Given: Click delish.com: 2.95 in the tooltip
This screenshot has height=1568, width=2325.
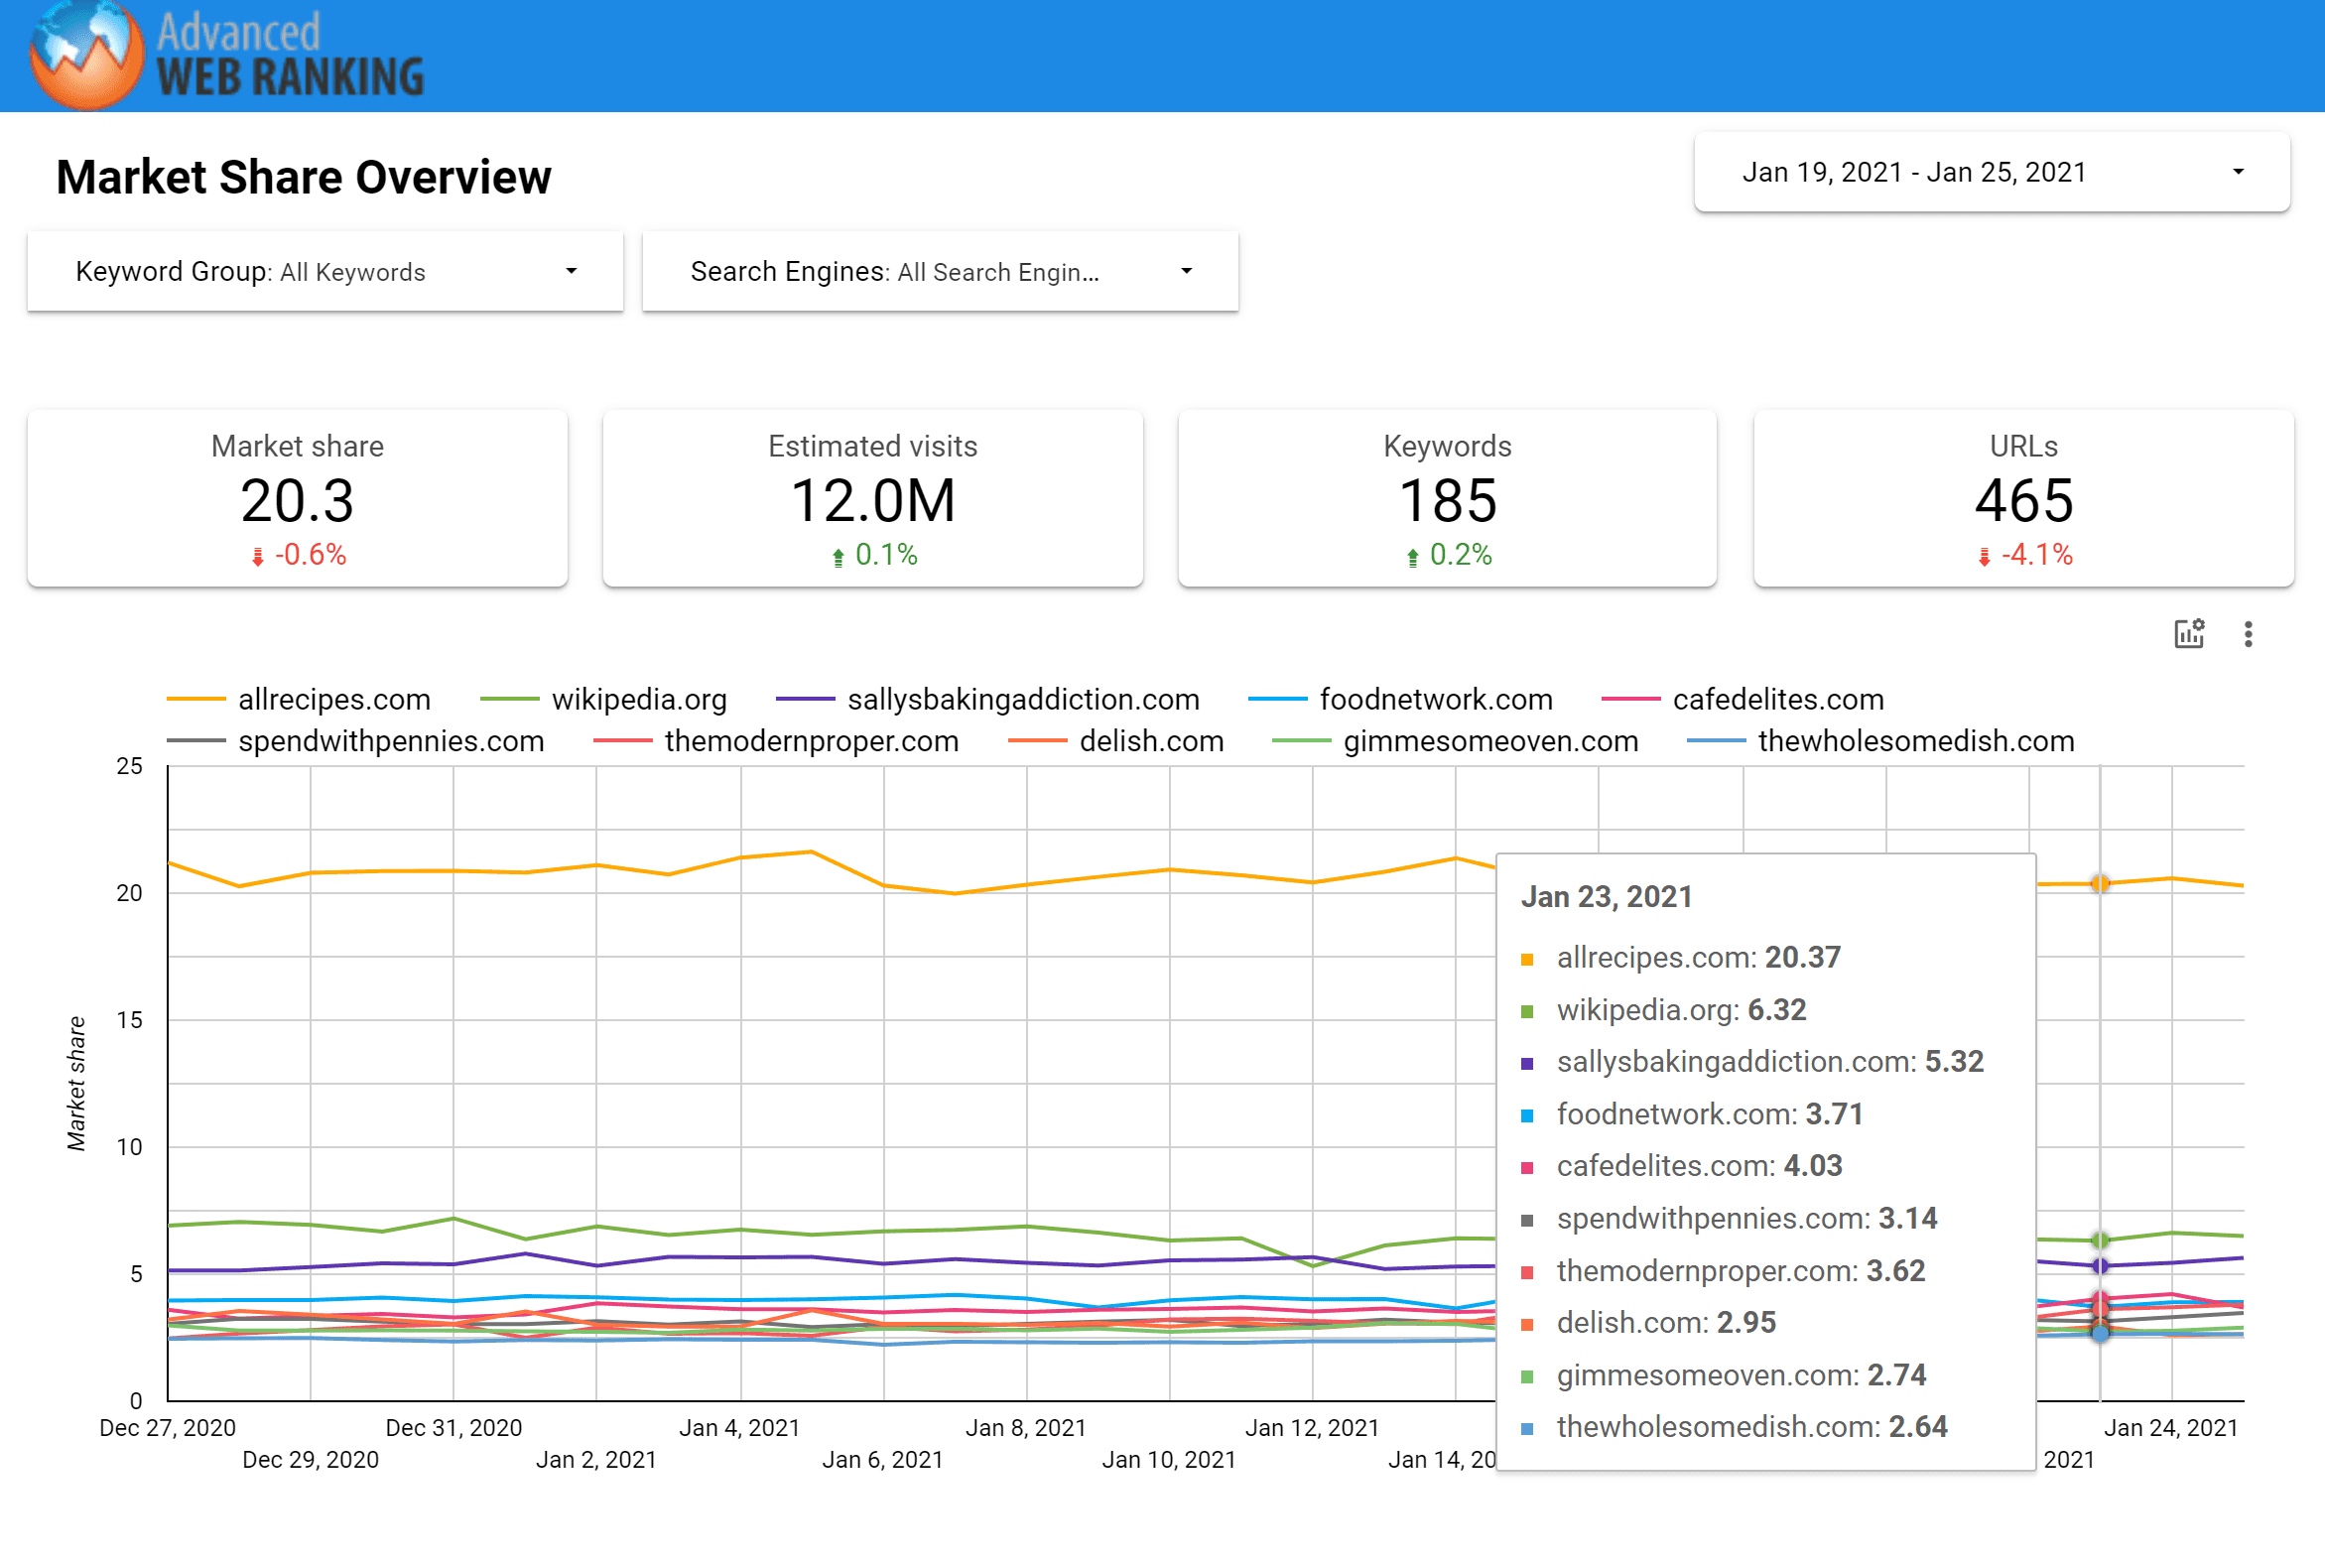Looking at the screenshot, I should click(1666, 1323).
